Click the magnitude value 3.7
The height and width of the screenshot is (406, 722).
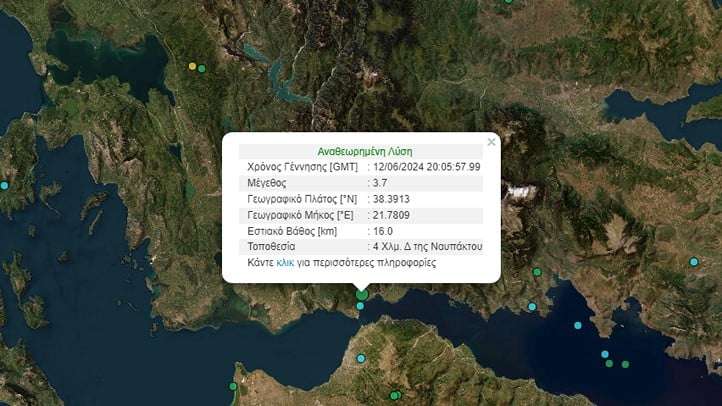click(382, 183)
